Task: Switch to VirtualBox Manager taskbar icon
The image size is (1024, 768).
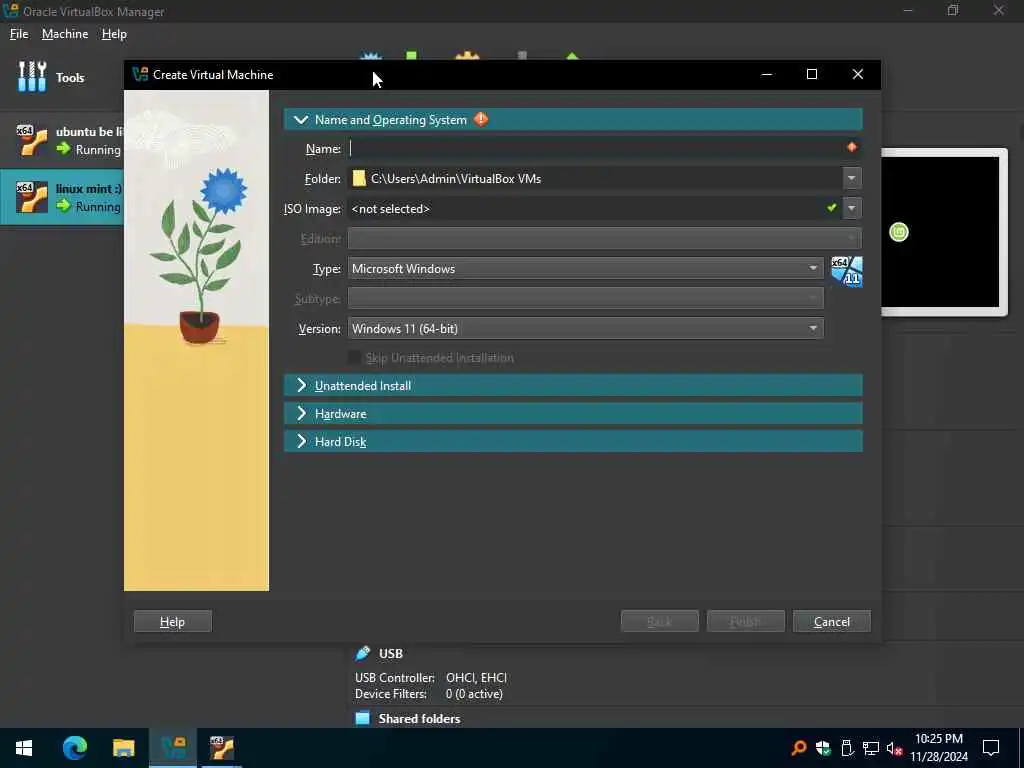Action: click(x=173, y=748)
